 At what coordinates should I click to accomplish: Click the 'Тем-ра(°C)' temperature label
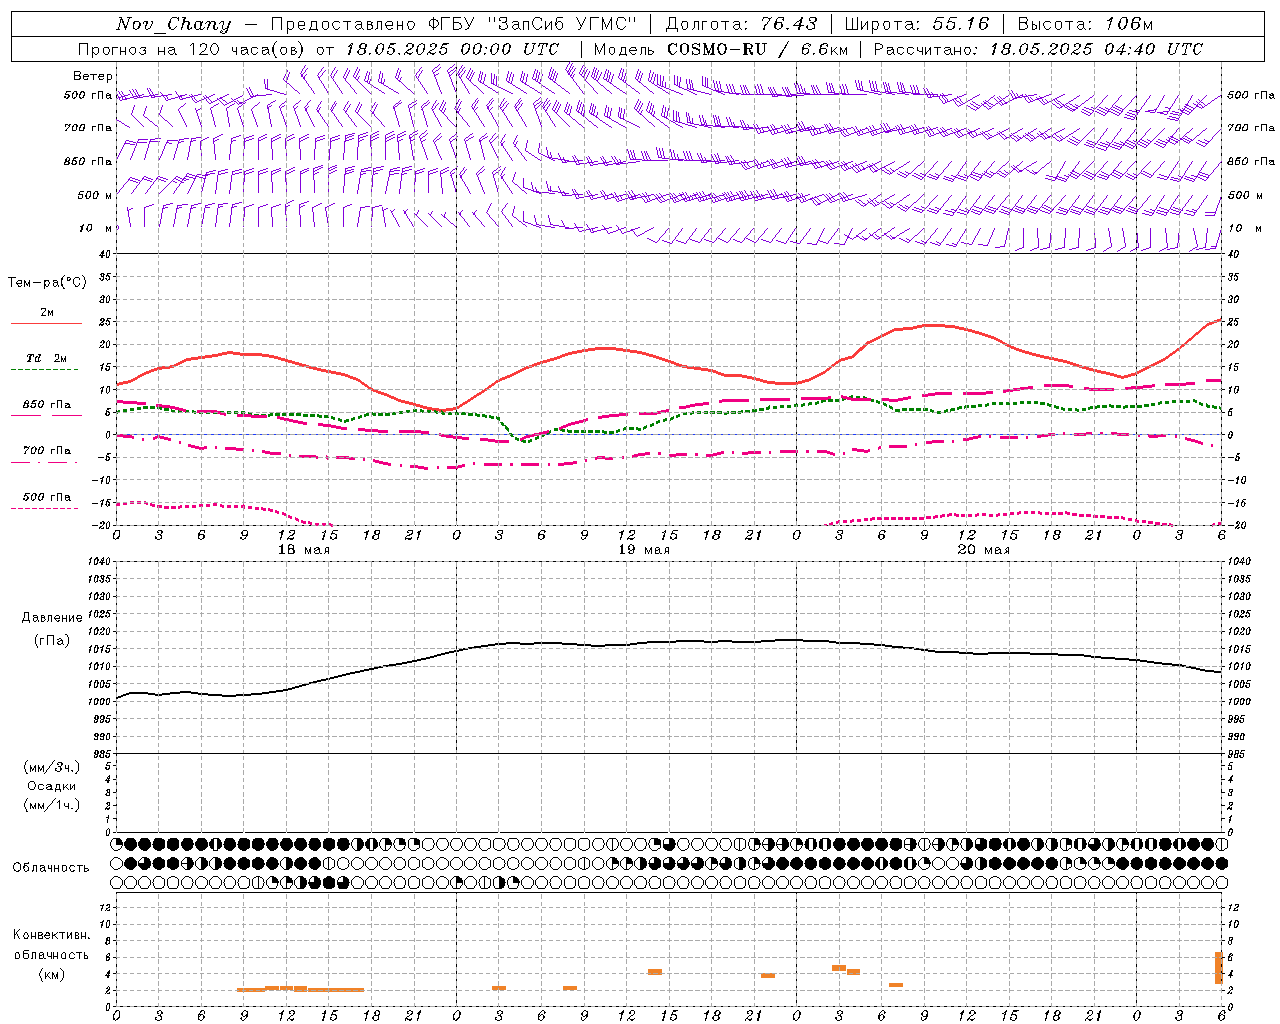coord(47,283)
